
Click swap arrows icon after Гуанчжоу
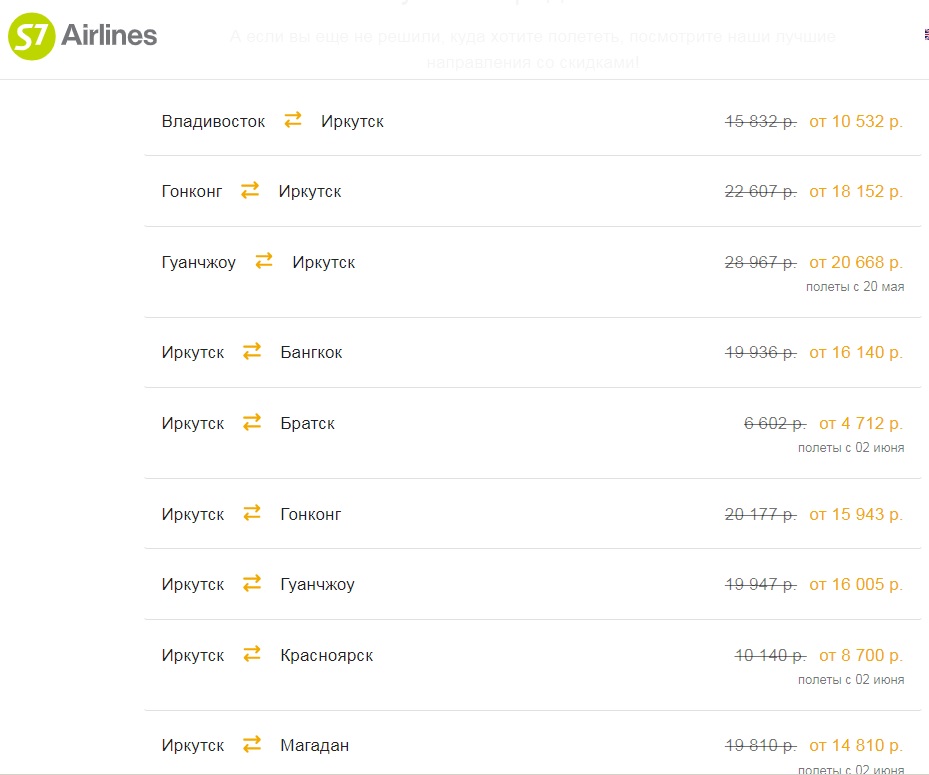tap(264, 261)
